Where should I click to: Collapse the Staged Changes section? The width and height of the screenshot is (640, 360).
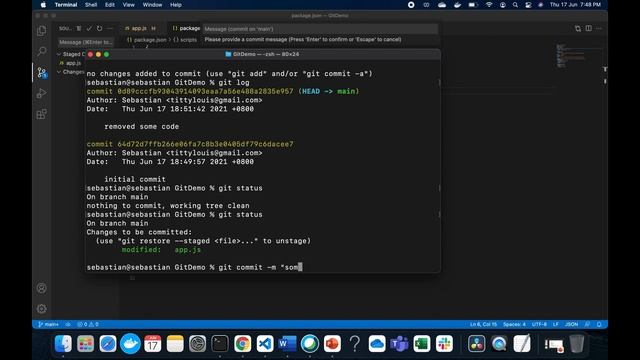tap(71, 54)
